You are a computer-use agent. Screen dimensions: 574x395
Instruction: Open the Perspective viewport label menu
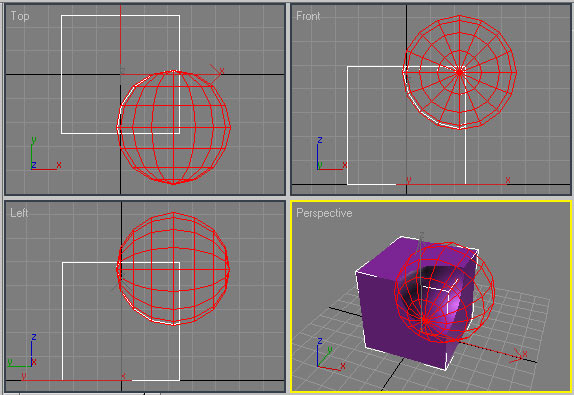[x=324, y=213]
